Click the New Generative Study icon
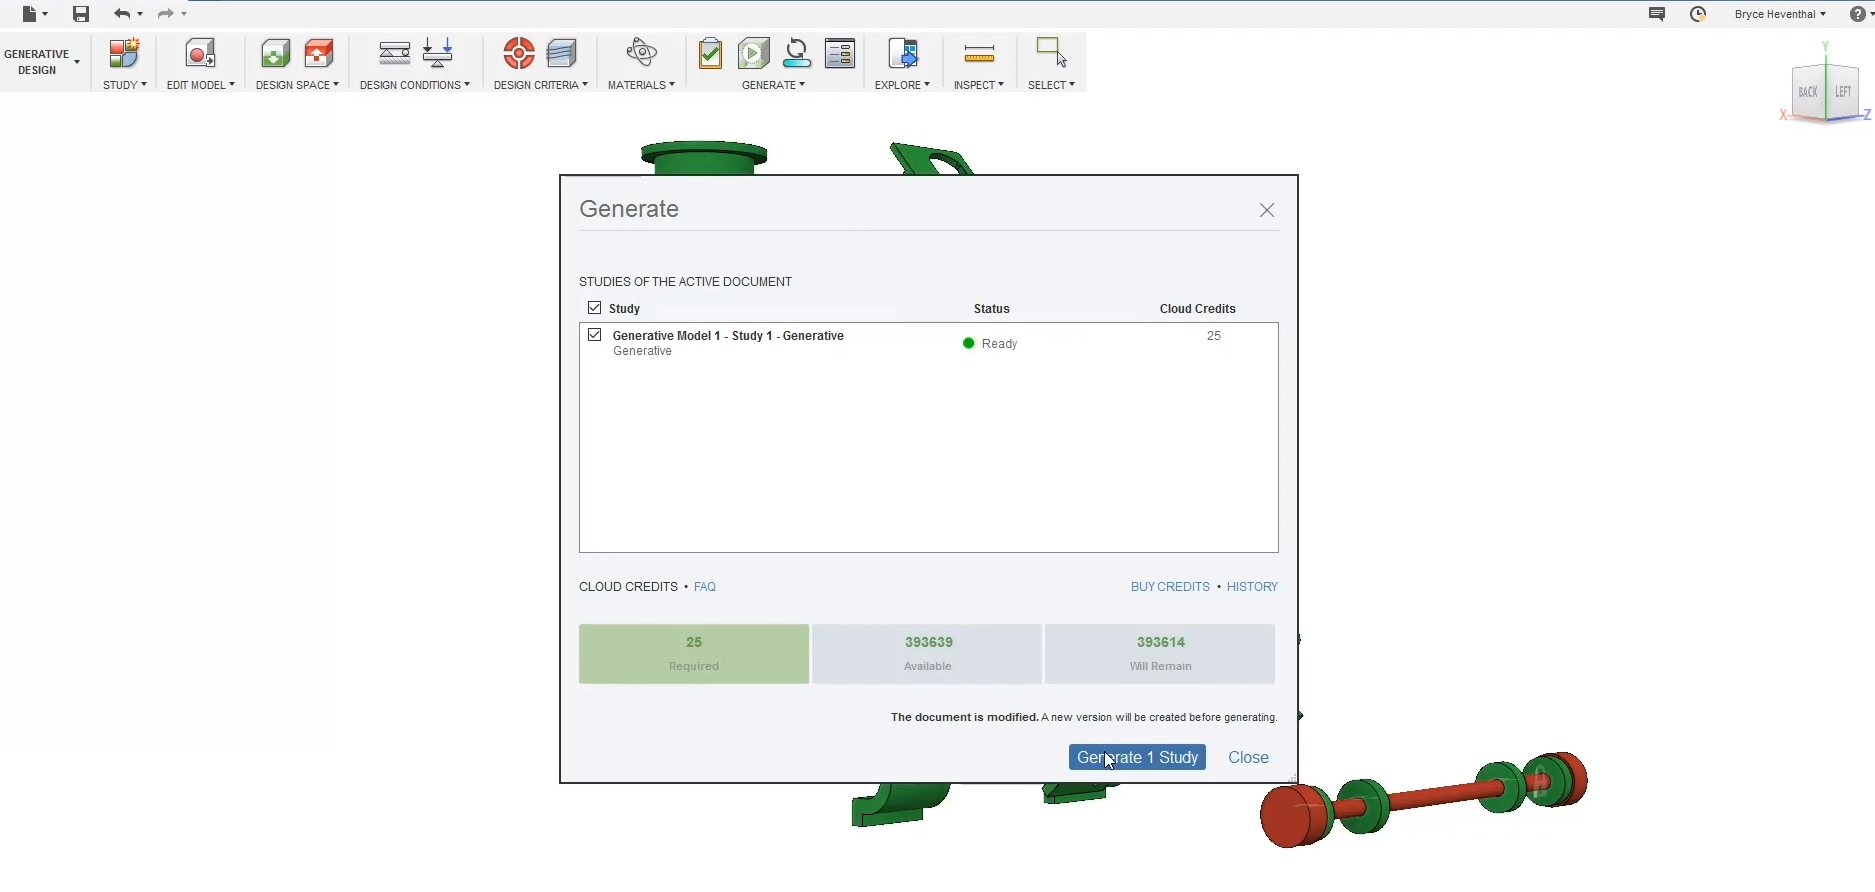 (124, 54)
